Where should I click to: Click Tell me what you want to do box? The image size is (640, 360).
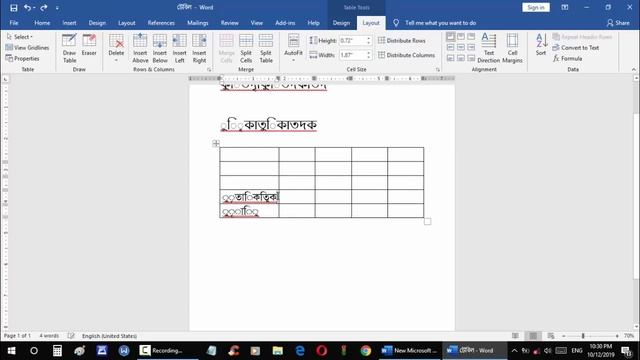point(440,23)
